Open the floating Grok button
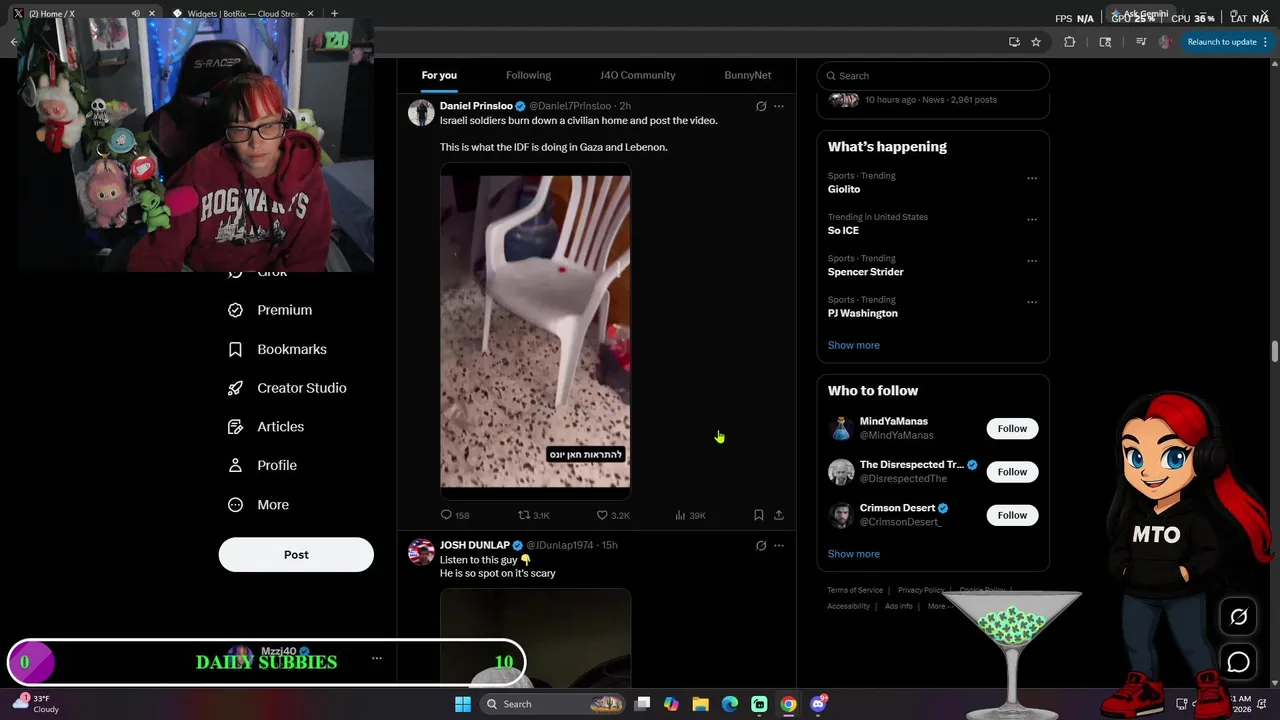This screenshot has height=720, width=1280. click(1238, 617)
